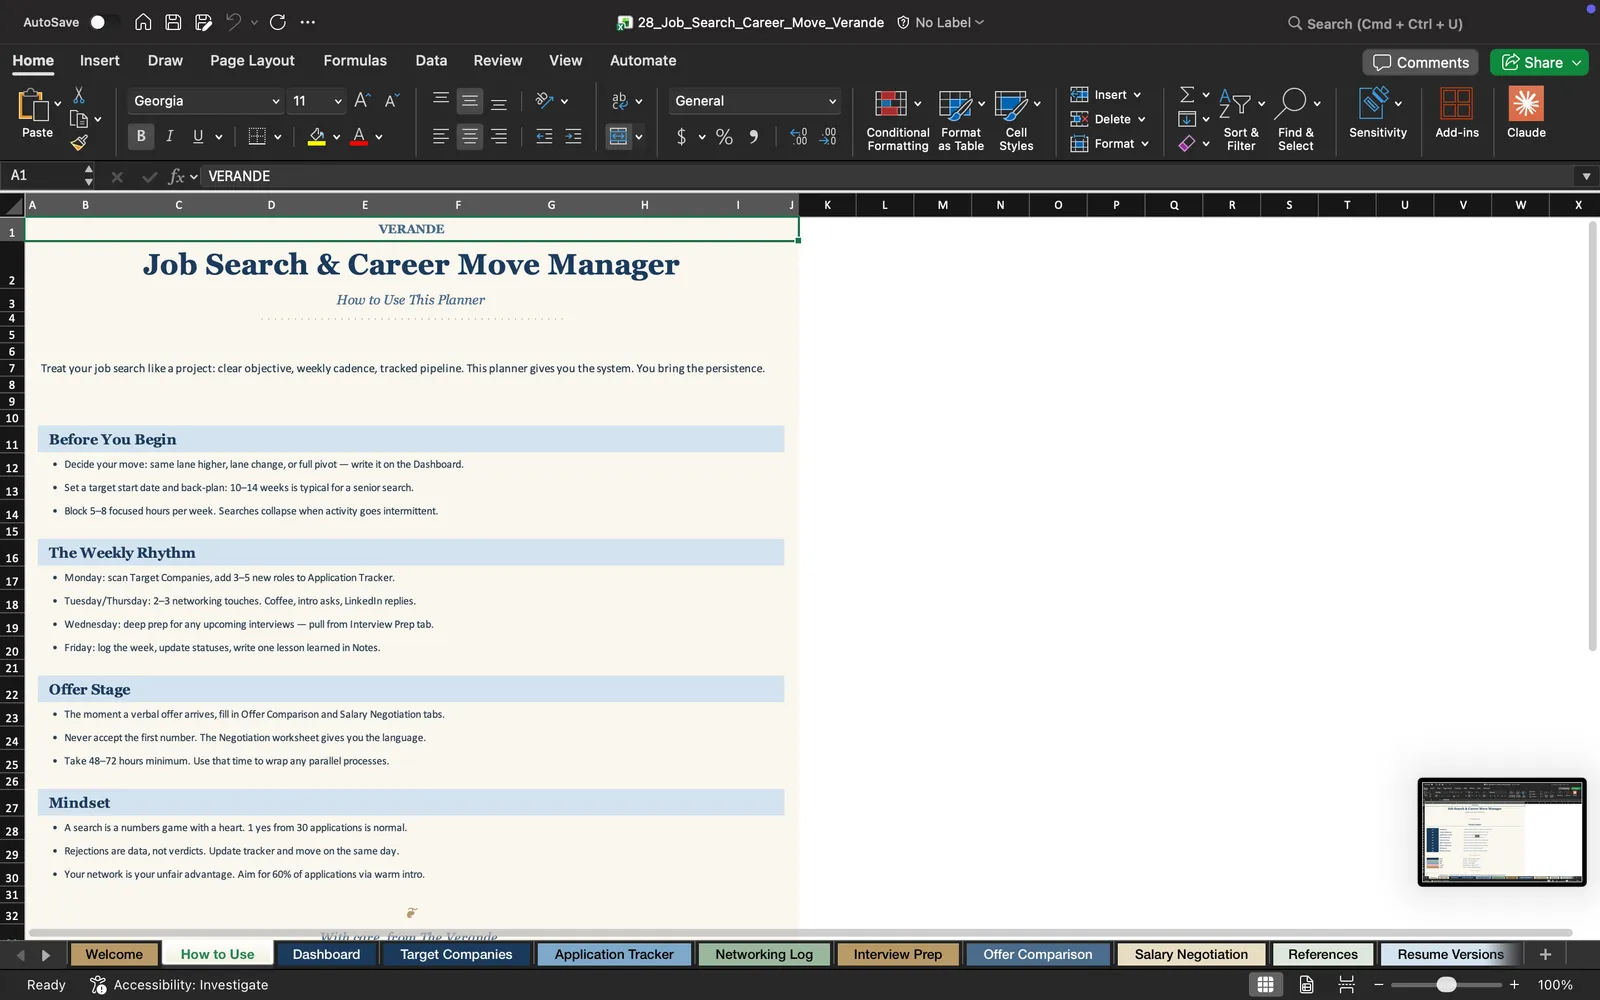The width and height of the screenshot is (1600, 1000).
Task: Save the workbook with floppy disk icon
Action: [173, 22]
